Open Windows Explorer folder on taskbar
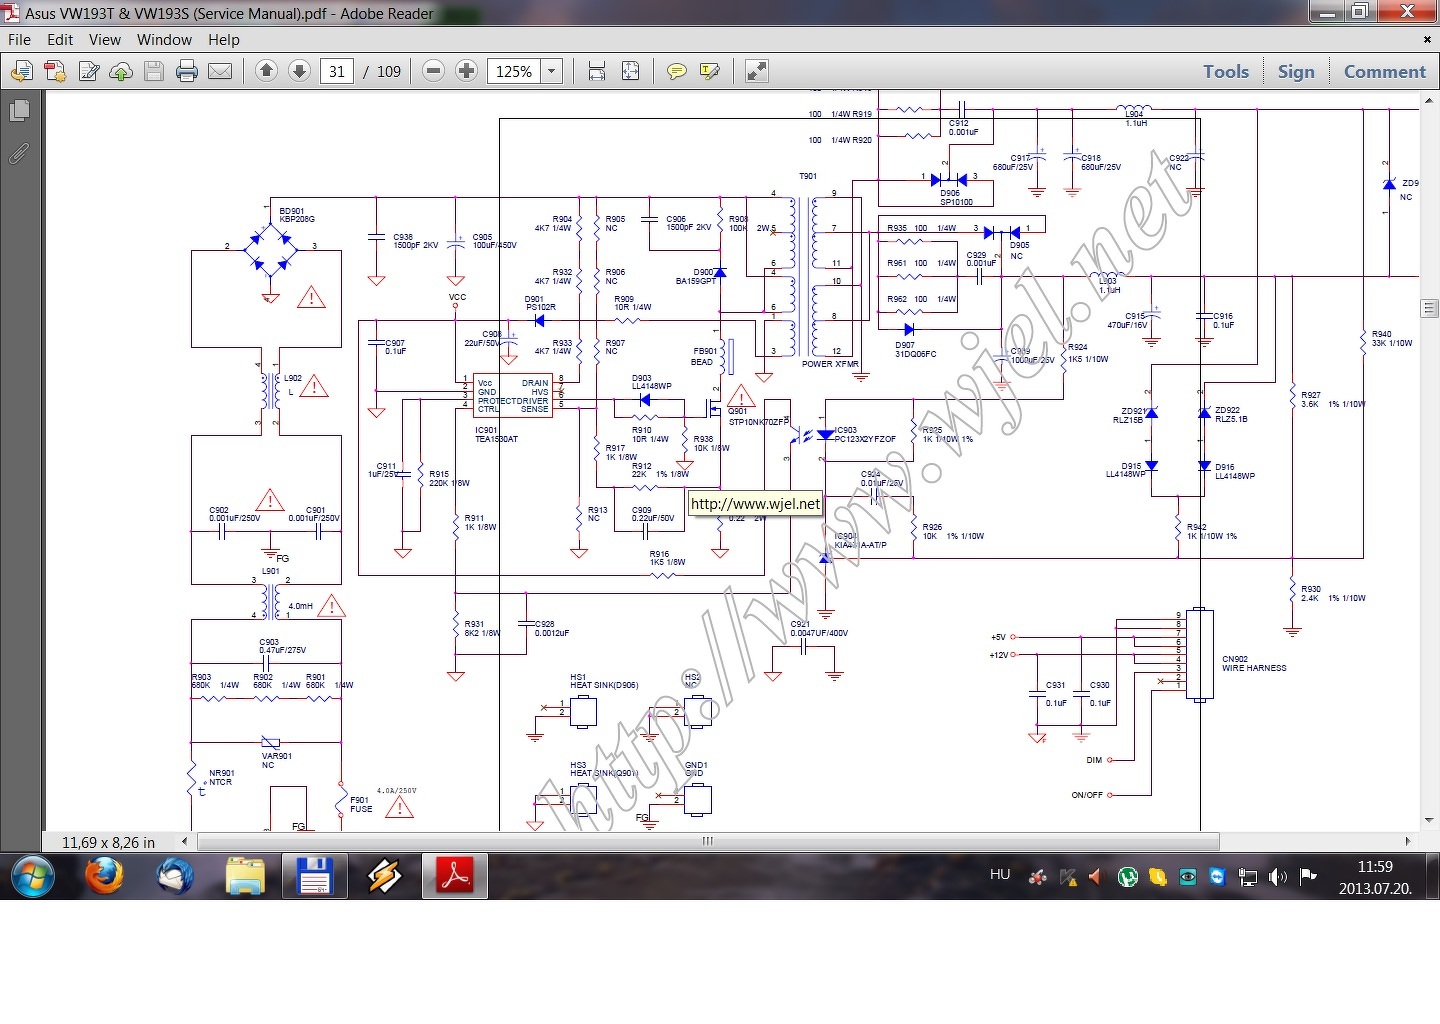 coord(245,877)
